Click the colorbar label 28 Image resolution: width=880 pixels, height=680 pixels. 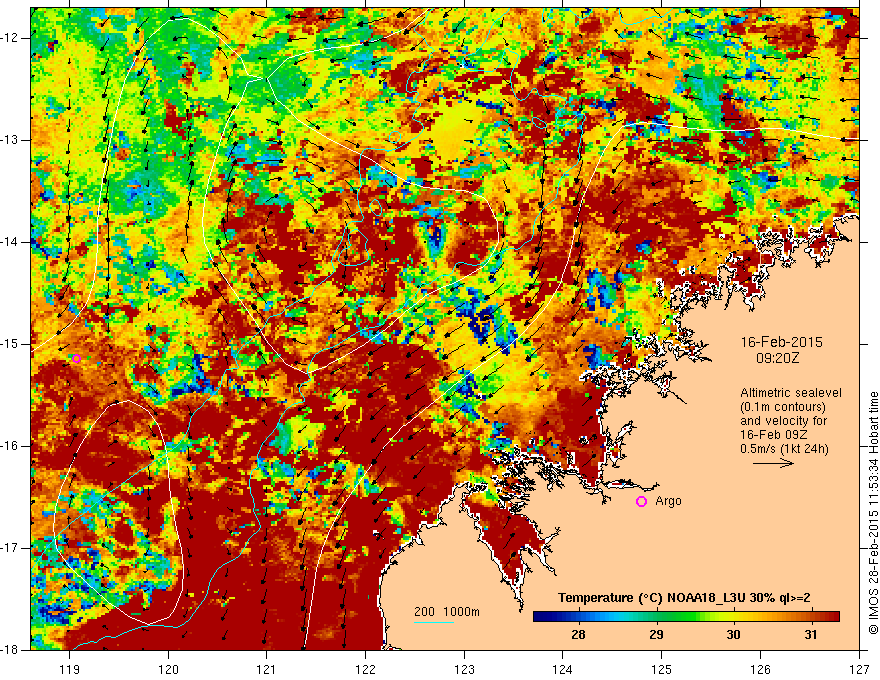click(578, 635)
